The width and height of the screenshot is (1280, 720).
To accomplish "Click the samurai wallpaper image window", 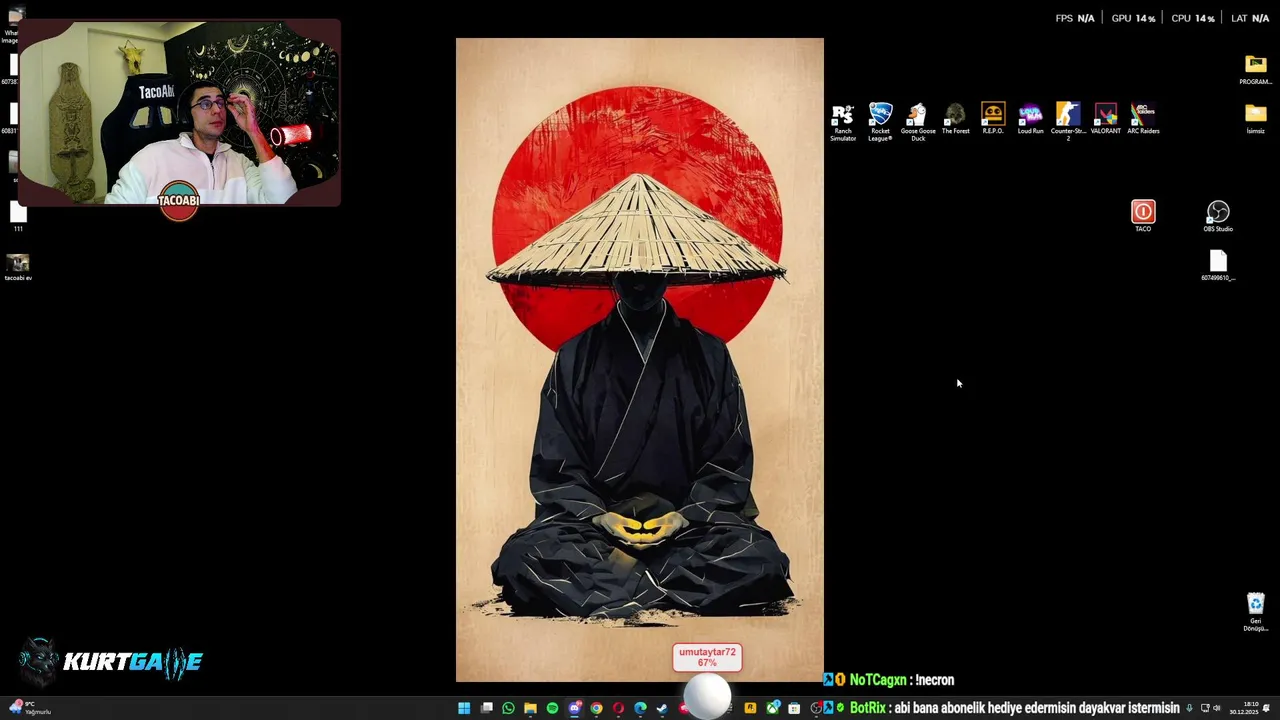I will (640, 360).
